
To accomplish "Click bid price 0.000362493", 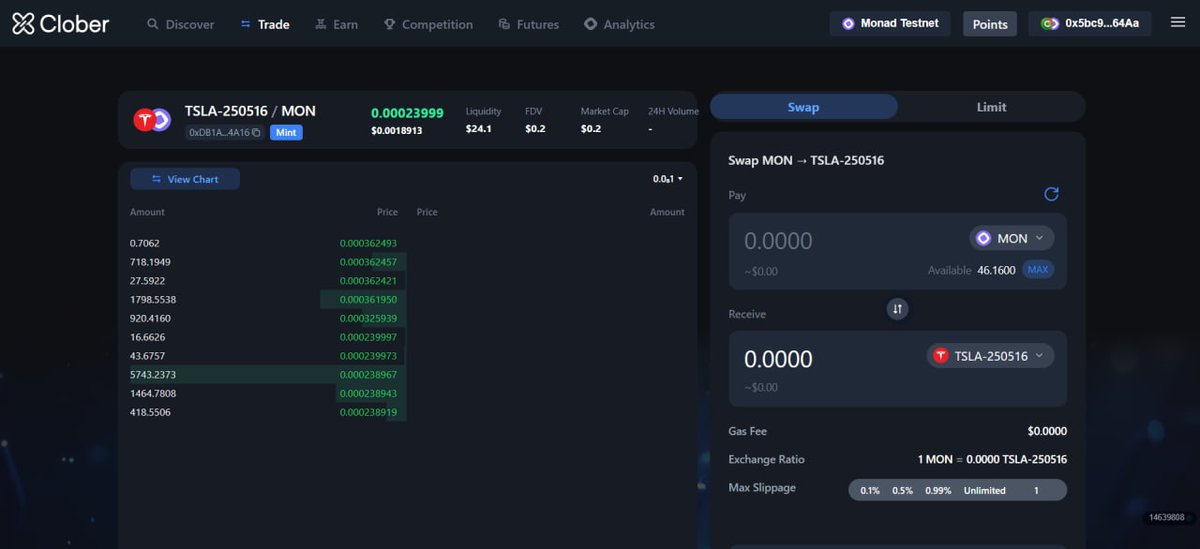I will coord(368,243).
